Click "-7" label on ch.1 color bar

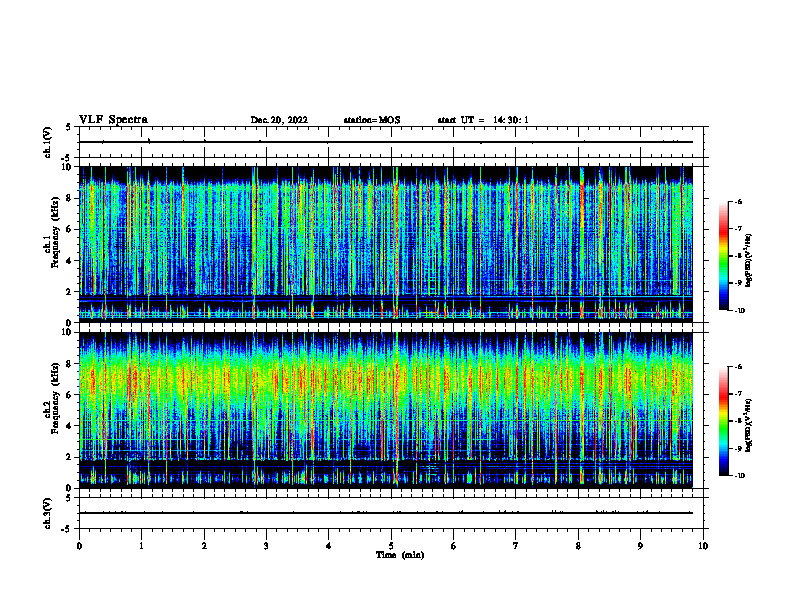(738, 229)
